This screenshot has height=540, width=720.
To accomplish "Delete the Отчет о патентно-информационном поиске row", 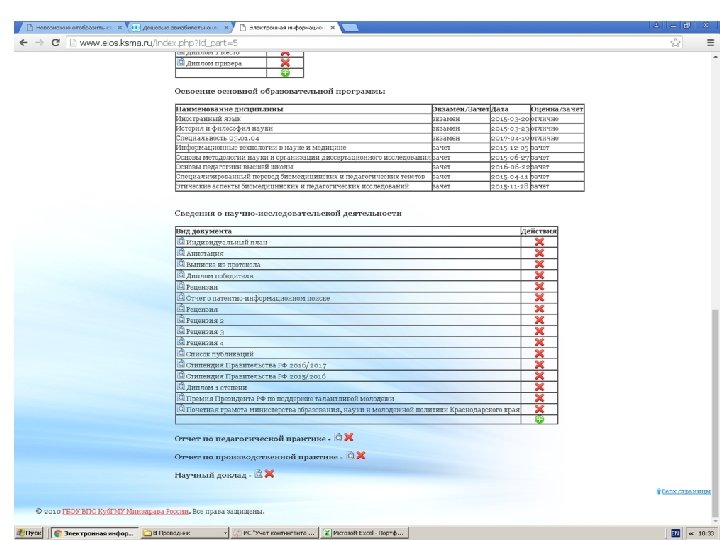I will (x=539, y=298).
